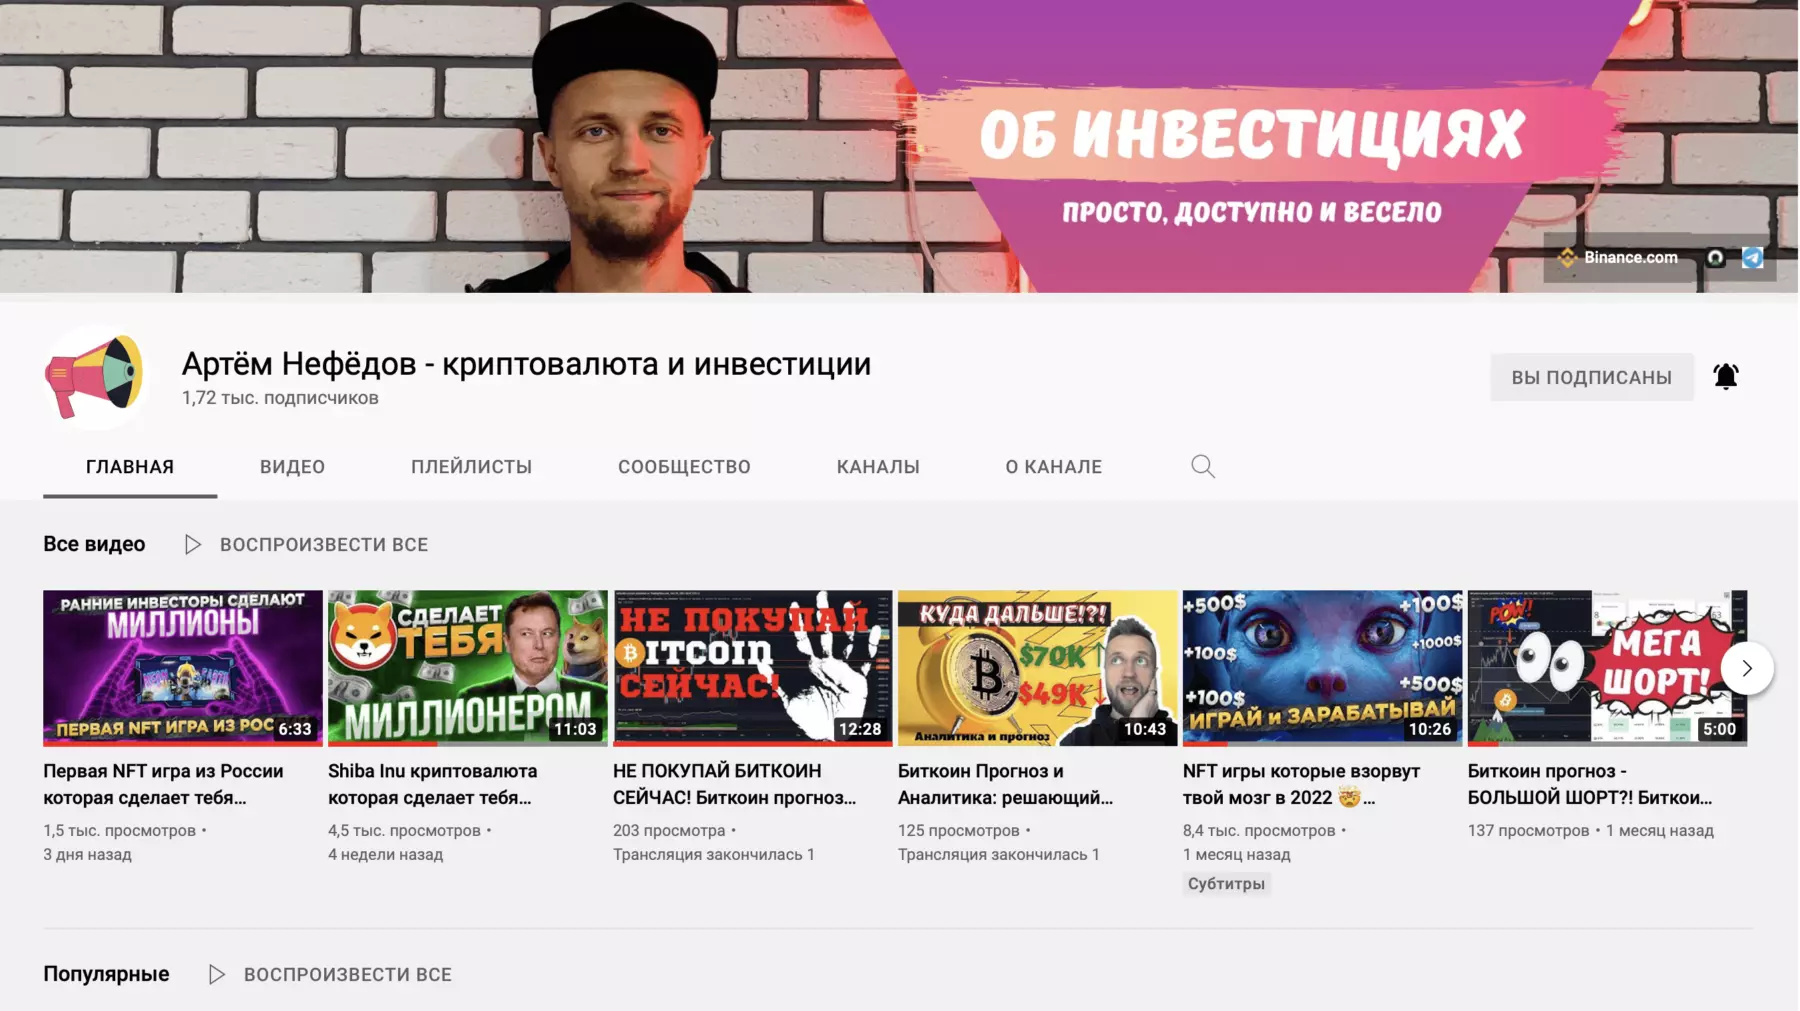The height and width of the screenshot is (1011, 1800).
Task: Toggle the 'ВЫ ПОДПИСАНЫ' subscription button
Action: pyautogui.click(x=1592, y=377)
